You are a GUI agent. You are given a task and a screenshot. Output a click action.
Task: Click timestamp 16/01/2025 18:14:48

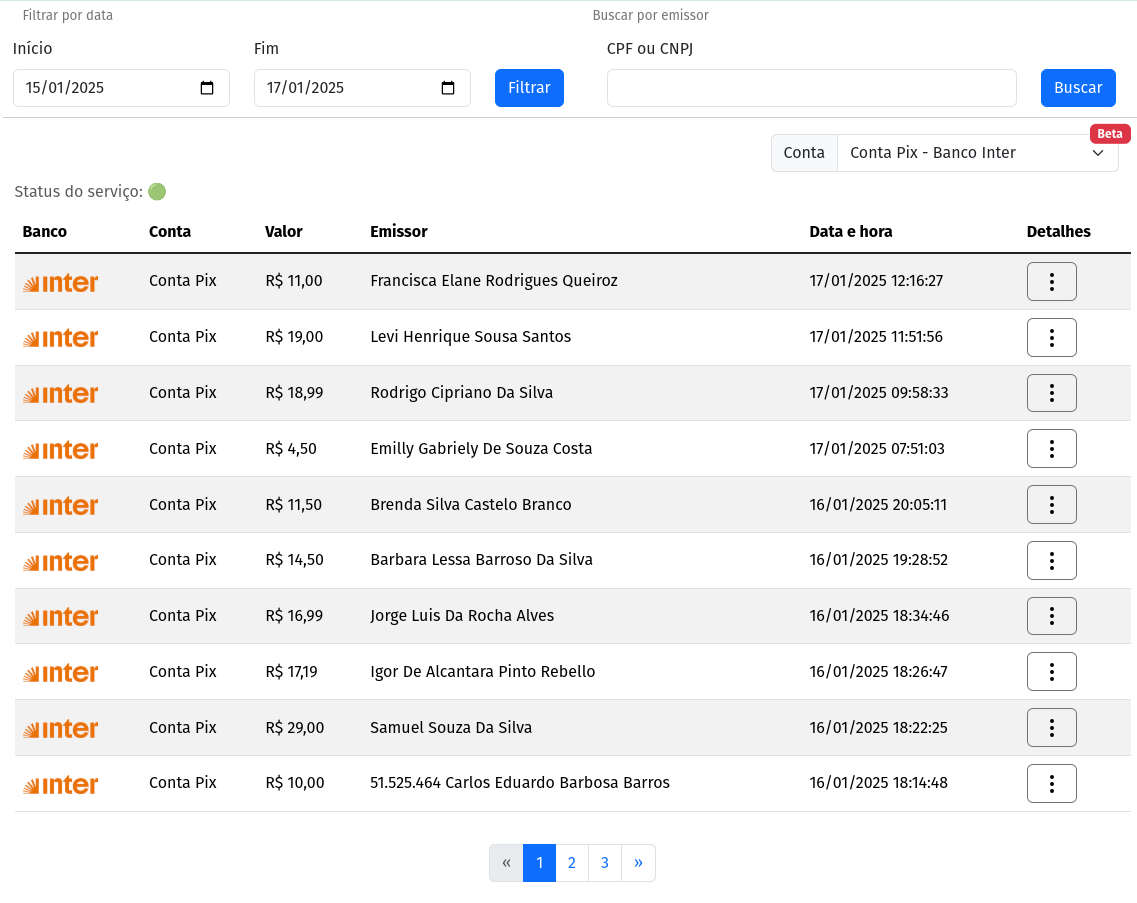(878, 783)
